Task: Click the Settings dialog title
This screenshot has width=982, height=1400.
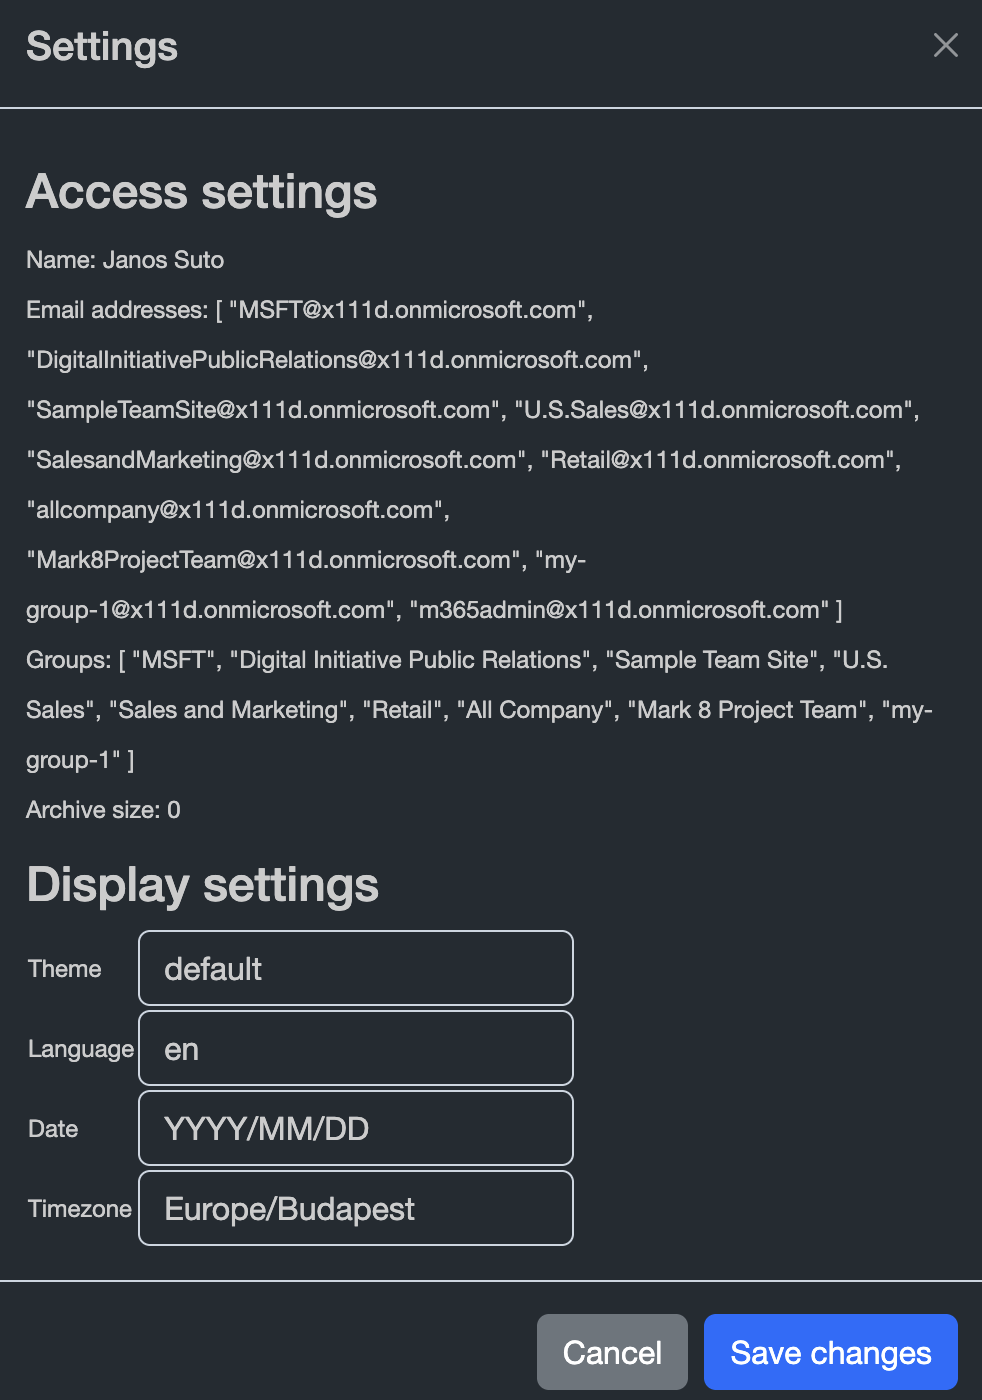Action: pyautogui.click(x=102, y=47)
